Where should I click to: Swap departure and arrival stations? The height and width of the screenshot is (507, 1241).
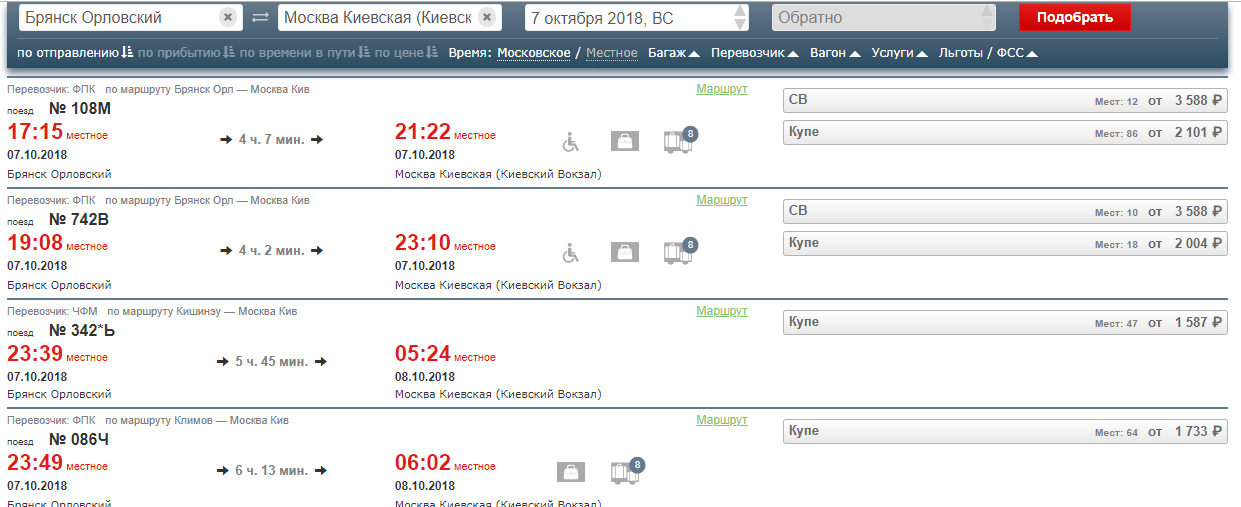tap(260, 18)
